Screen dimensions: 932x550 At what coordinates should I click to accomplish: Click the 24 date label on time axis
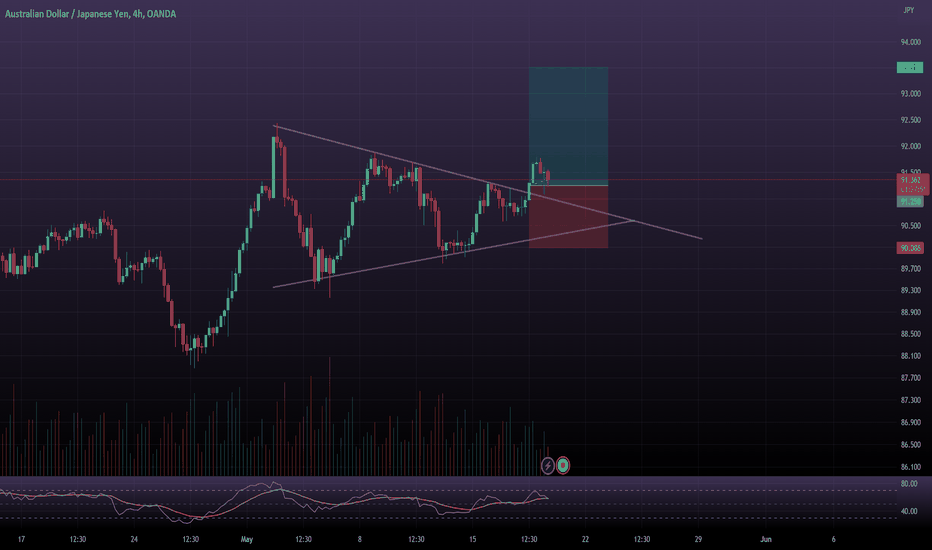point(134,539)
